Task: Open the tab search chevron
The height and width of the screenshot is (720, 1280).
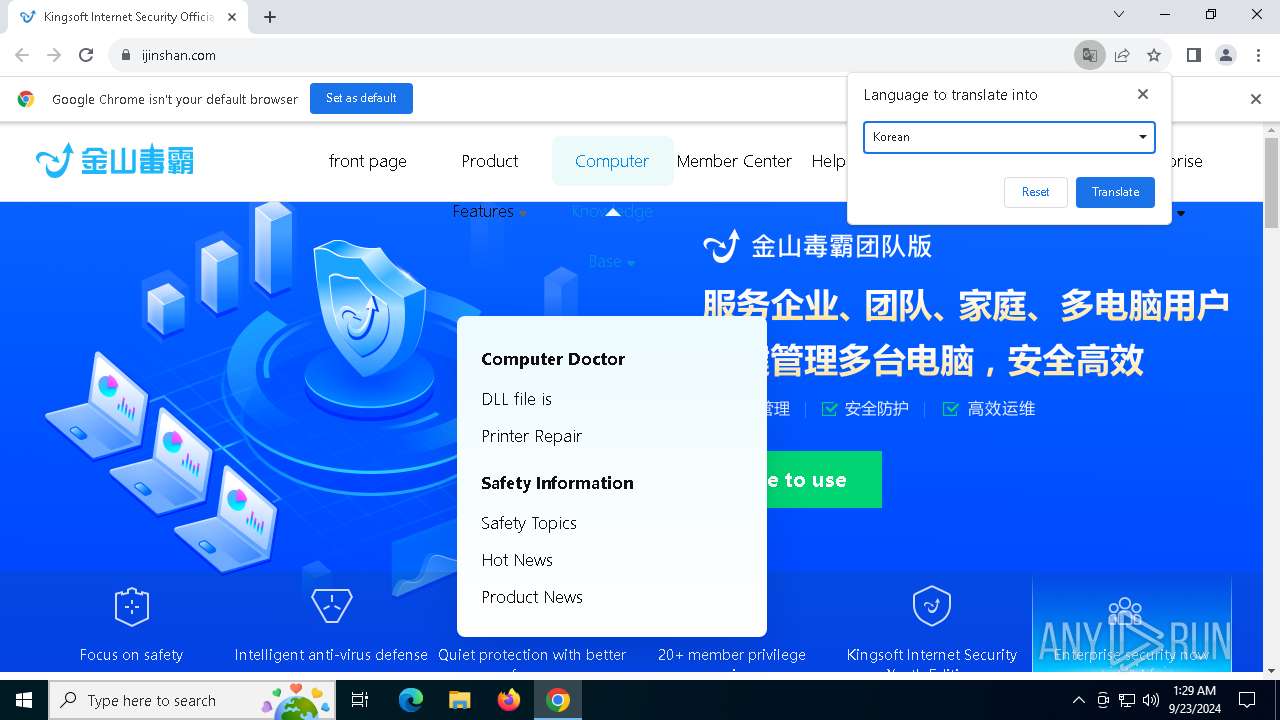Action: coord(1119,14)
